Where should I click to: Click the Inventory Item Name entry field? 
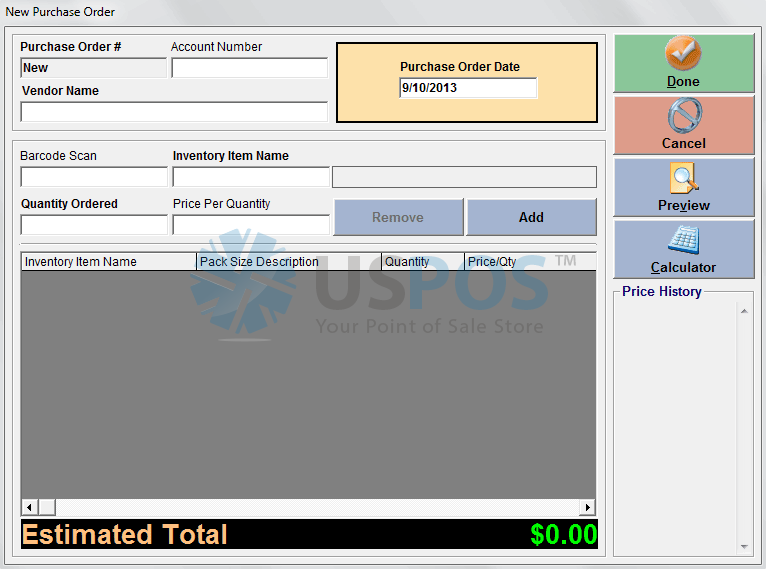(251, 177)
